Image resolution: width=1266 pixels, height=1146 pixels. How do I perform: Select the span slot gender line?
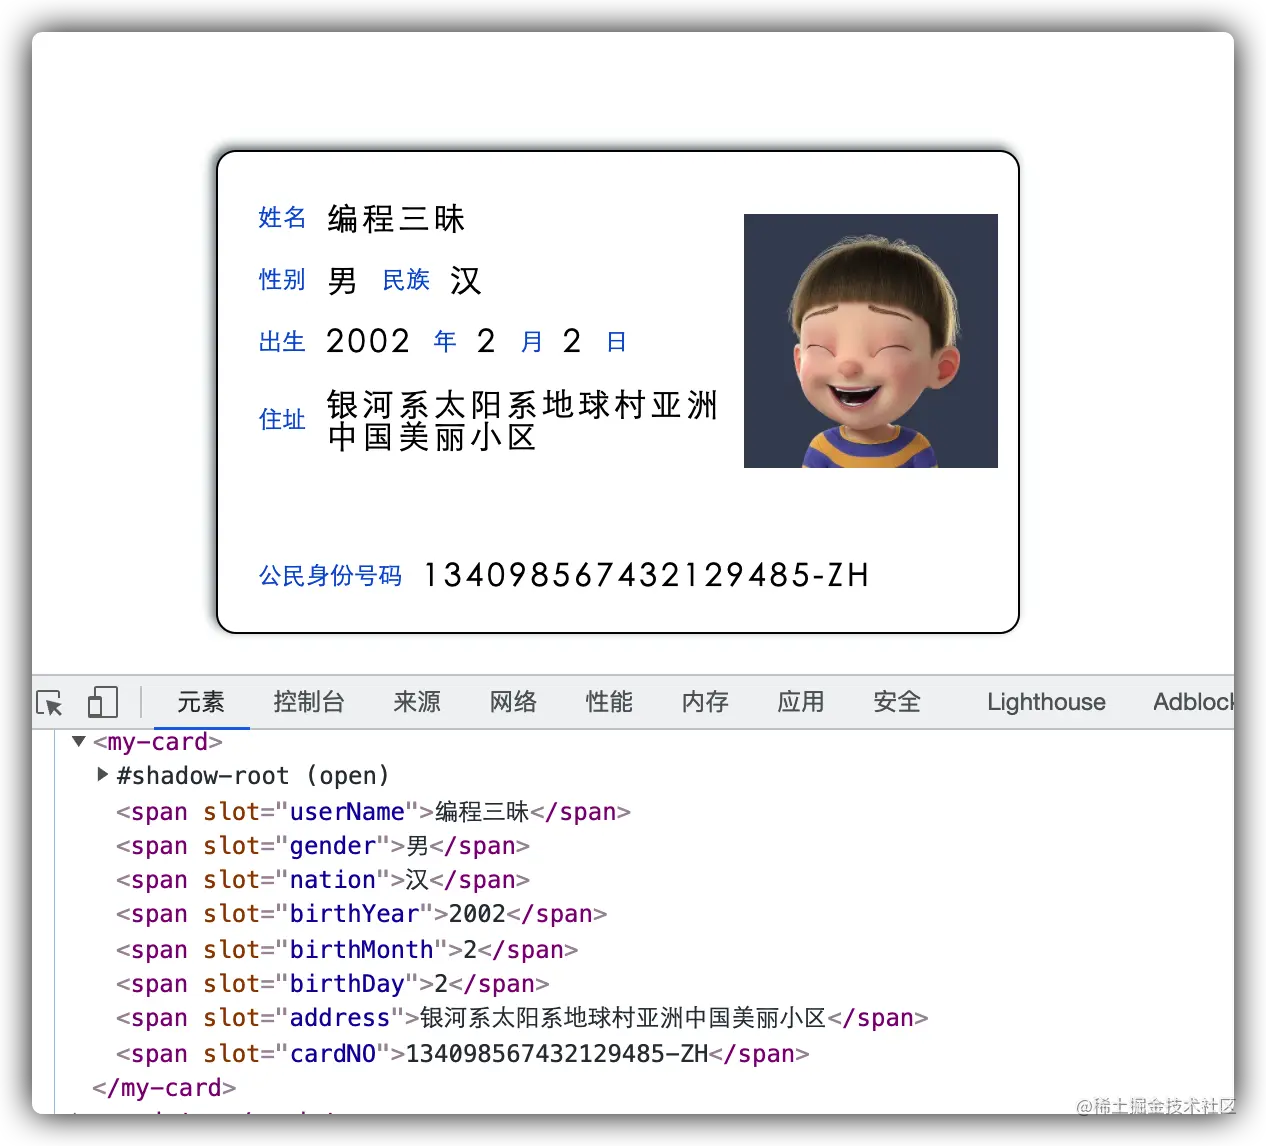pos(323,846)
